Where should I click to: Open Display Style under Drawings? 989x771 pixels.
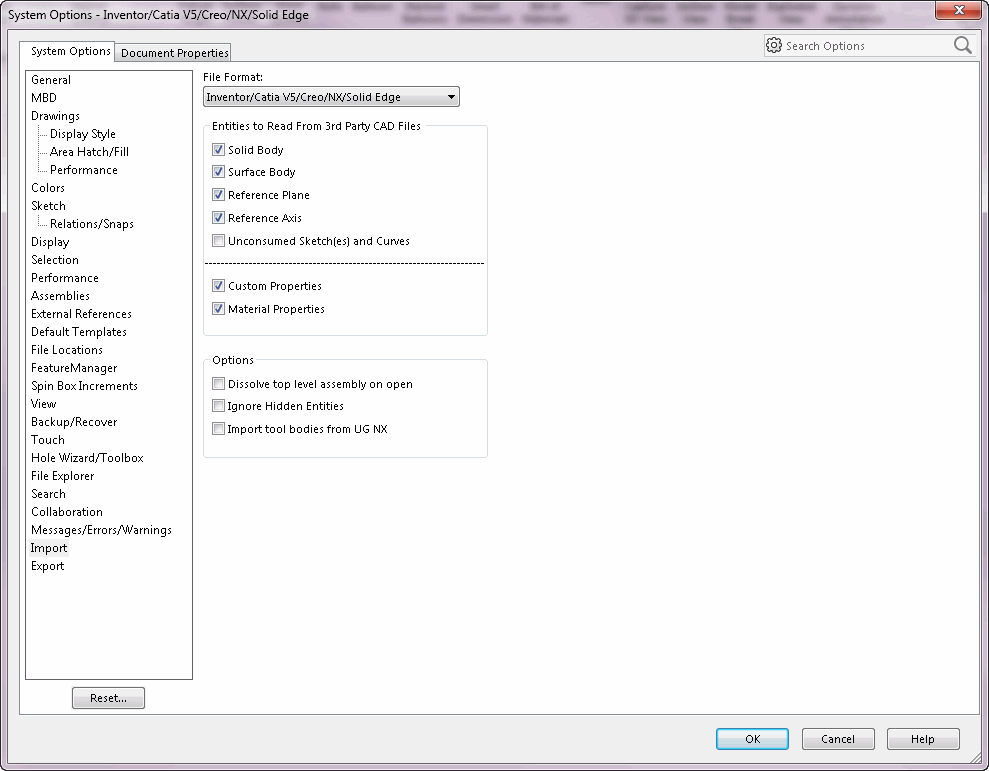83,134
